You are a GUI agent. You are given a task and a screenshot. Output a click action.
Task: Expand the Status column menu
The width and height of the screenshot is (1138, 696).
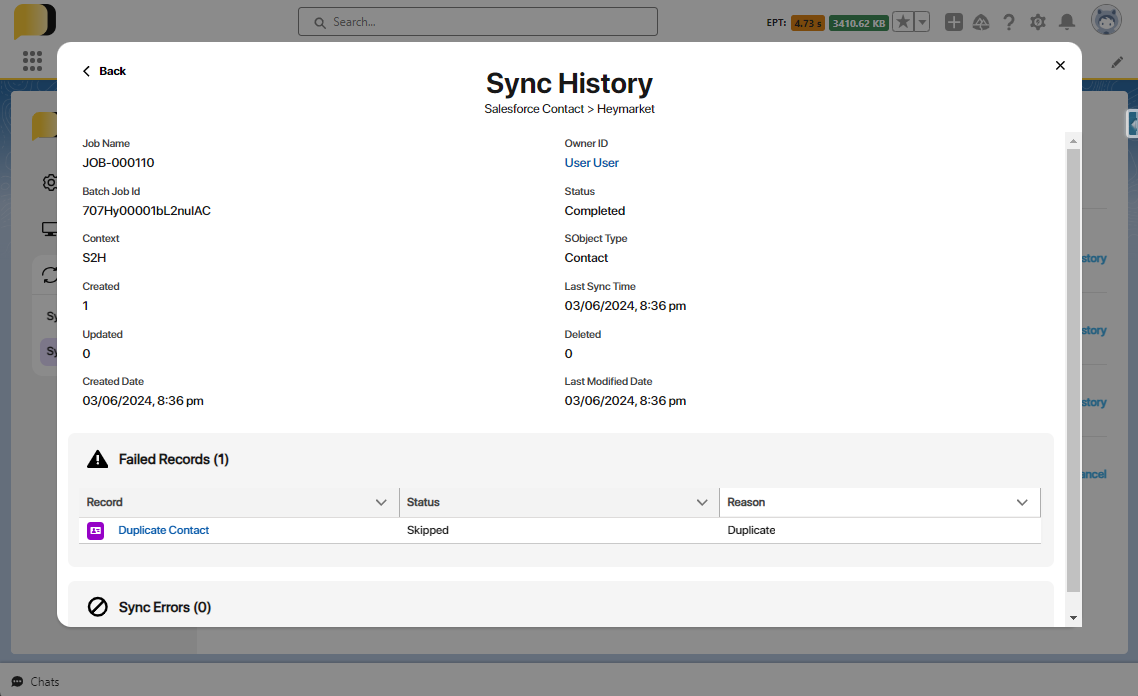coord(702,502)
